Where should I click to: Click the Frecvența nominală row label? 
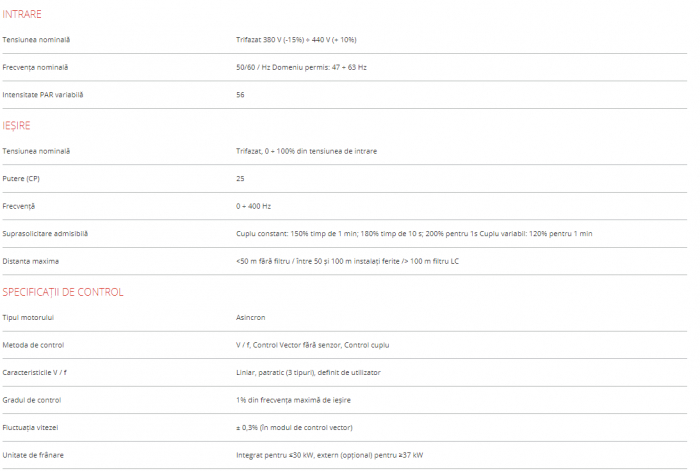[x=36, y=67]
